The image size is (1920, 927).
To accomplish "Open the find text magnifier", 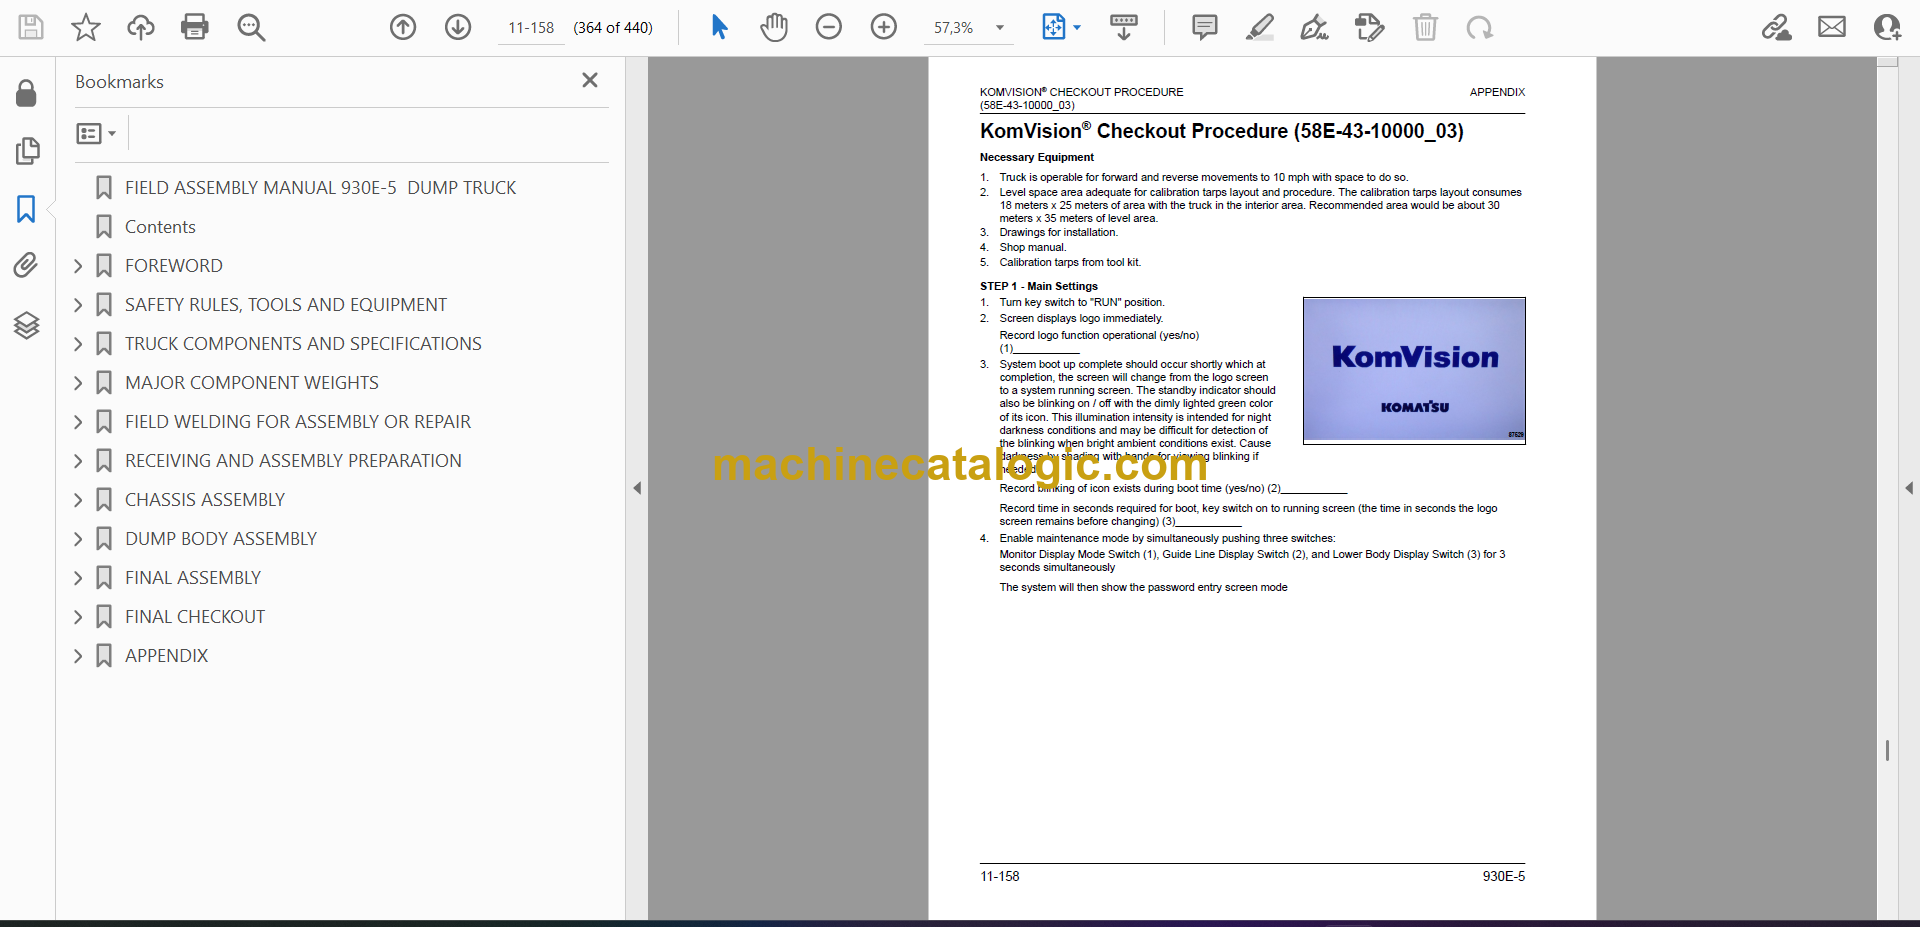I will (251, 27).
